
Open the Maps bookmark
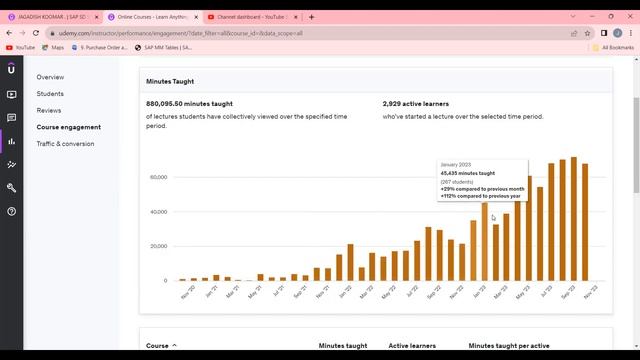click(53, 48)
